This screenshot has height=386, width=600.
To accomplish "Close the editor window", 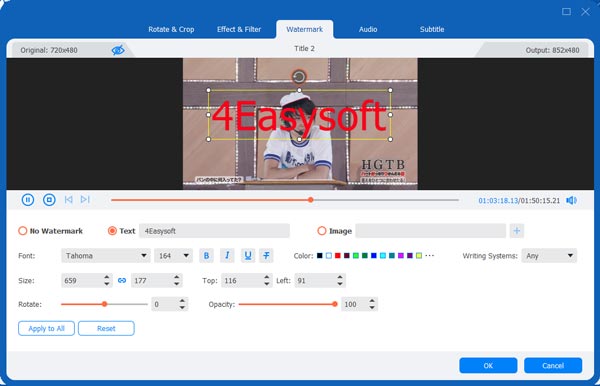I will [x=585, y=11].
